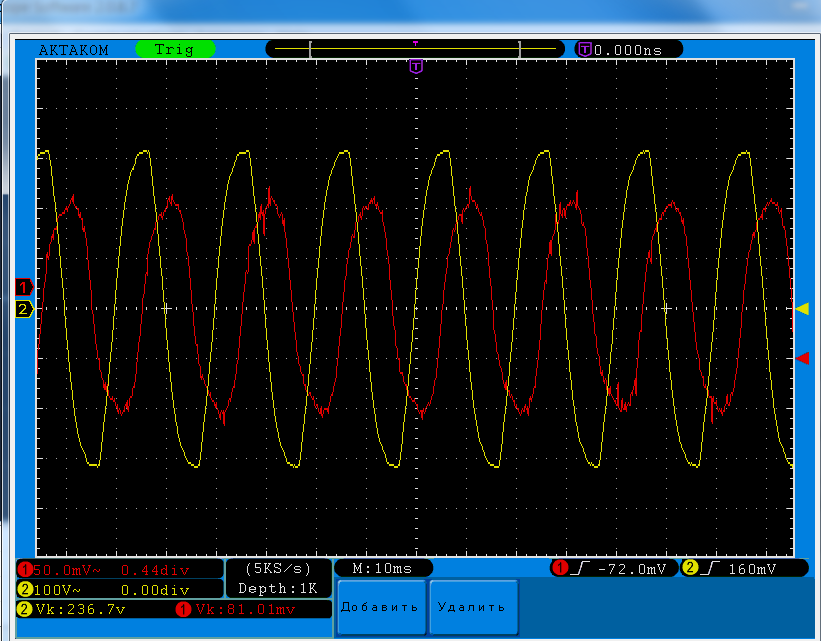821x641 pixels.
Task: Click yellow channel 2 icon in scale row
Action: click(25, 590)
